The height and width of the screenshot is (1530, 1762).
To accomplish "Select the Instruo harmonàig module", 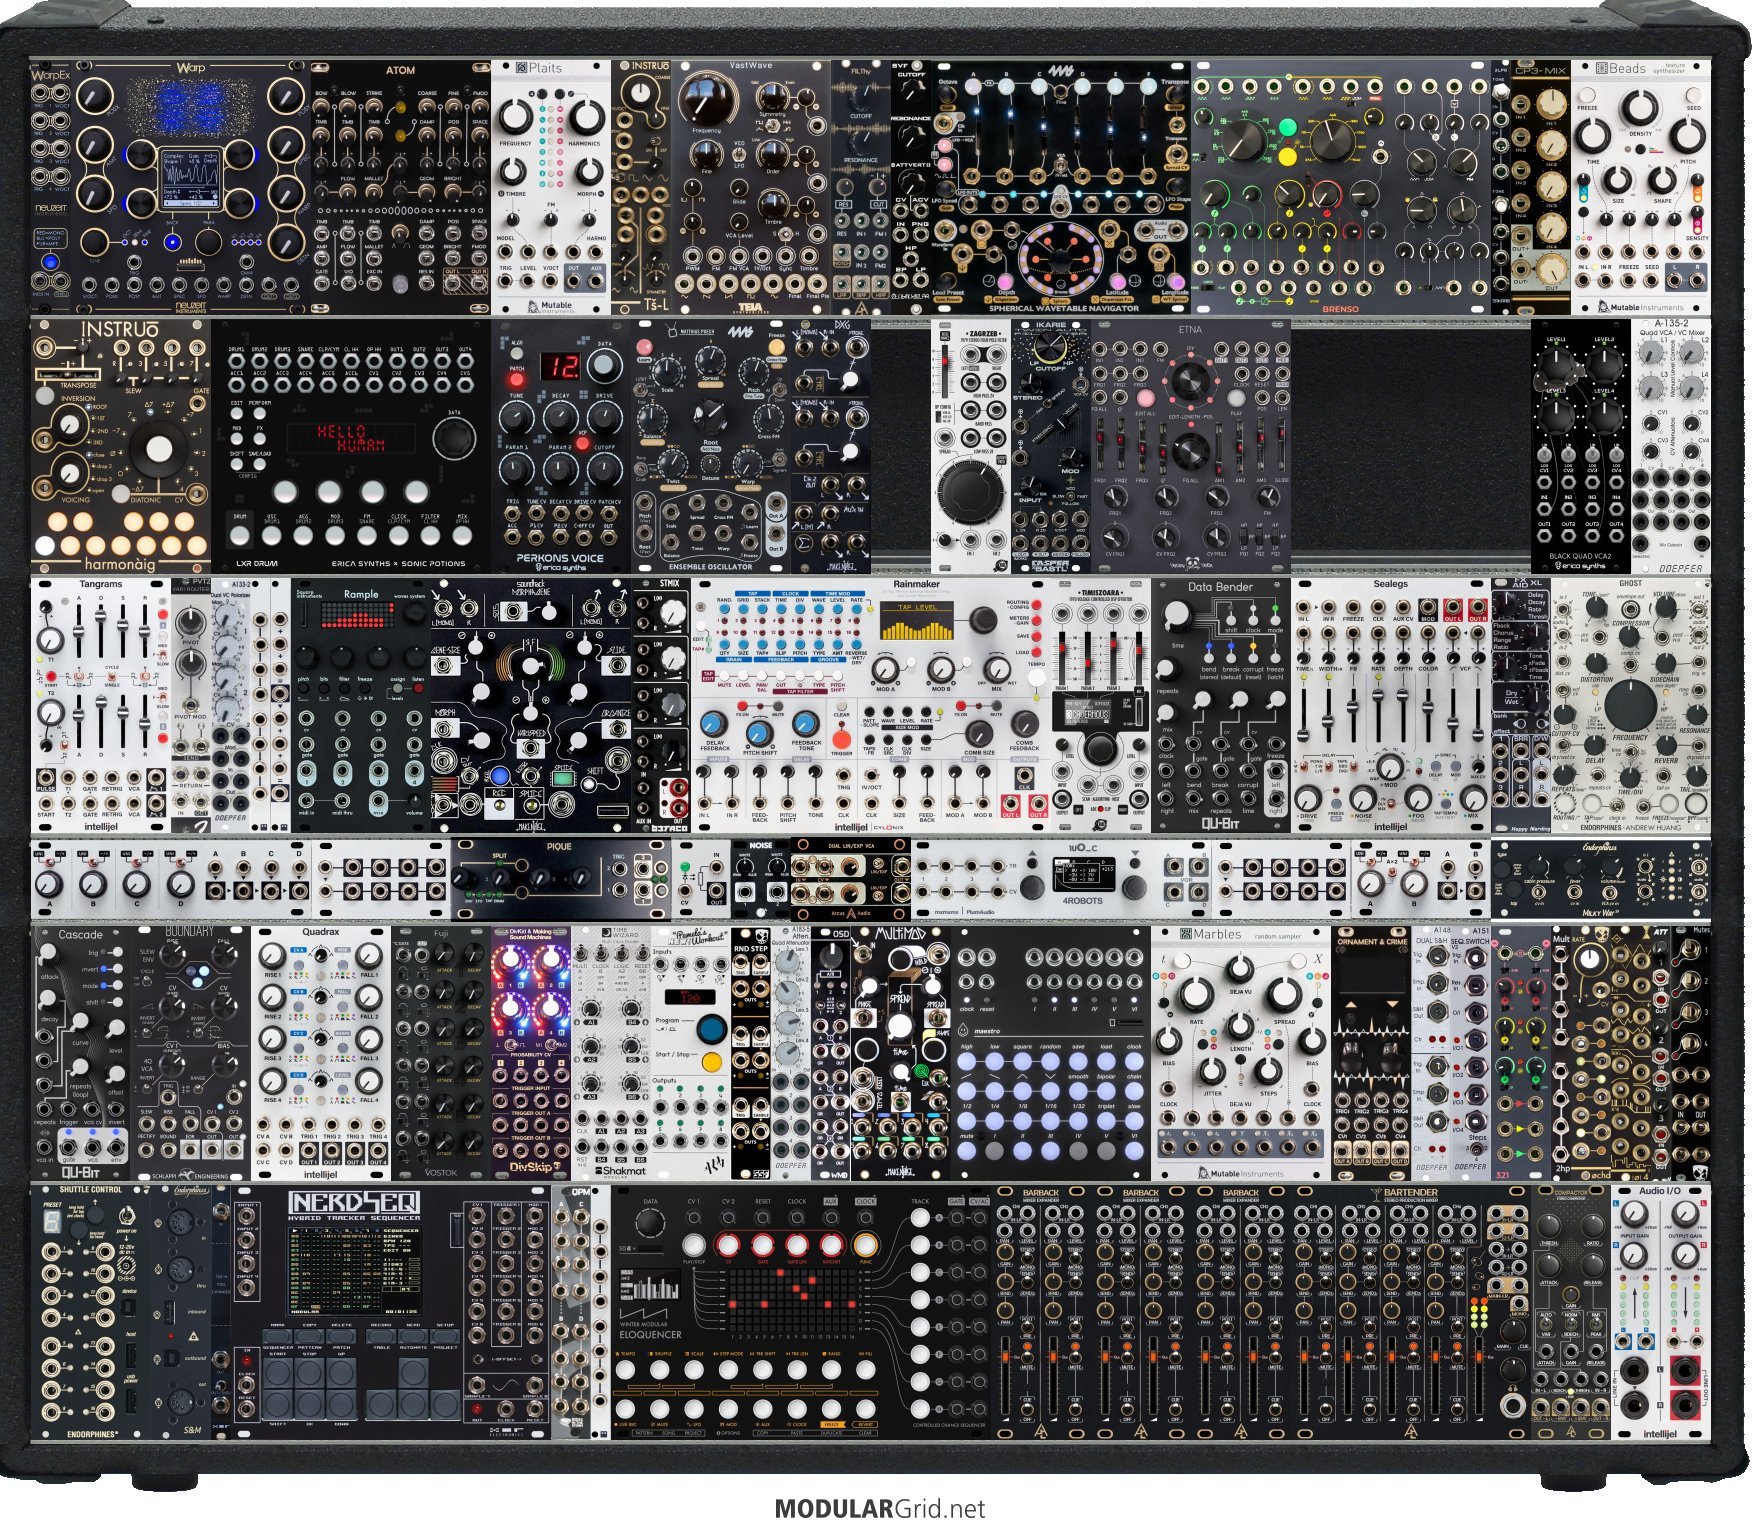I will tap(121, 446).
